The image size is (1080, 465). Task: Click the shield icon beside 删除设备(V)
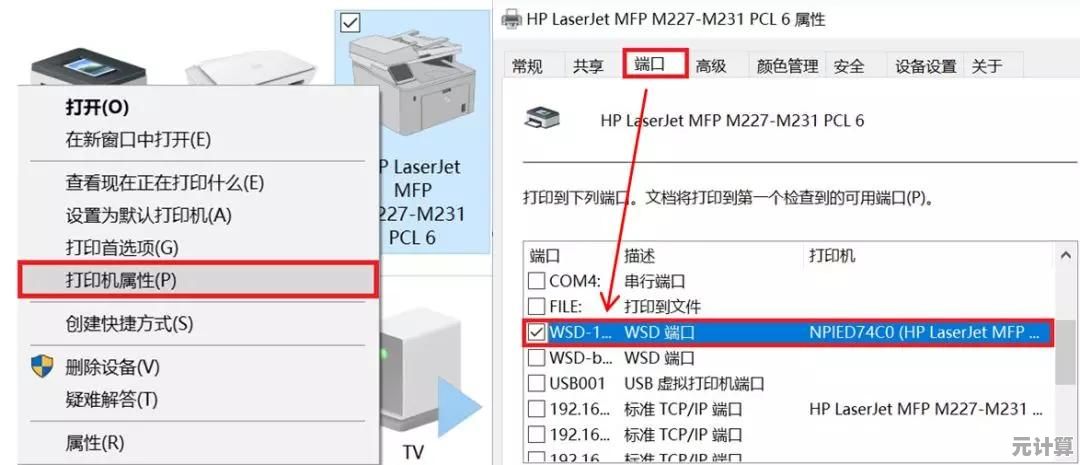point(43,366)
